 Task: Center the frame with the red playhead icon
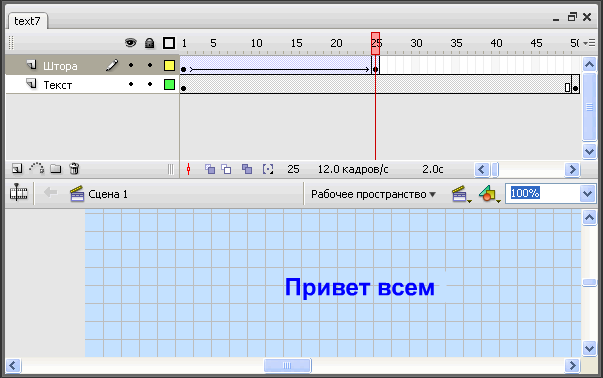(188, 169)
